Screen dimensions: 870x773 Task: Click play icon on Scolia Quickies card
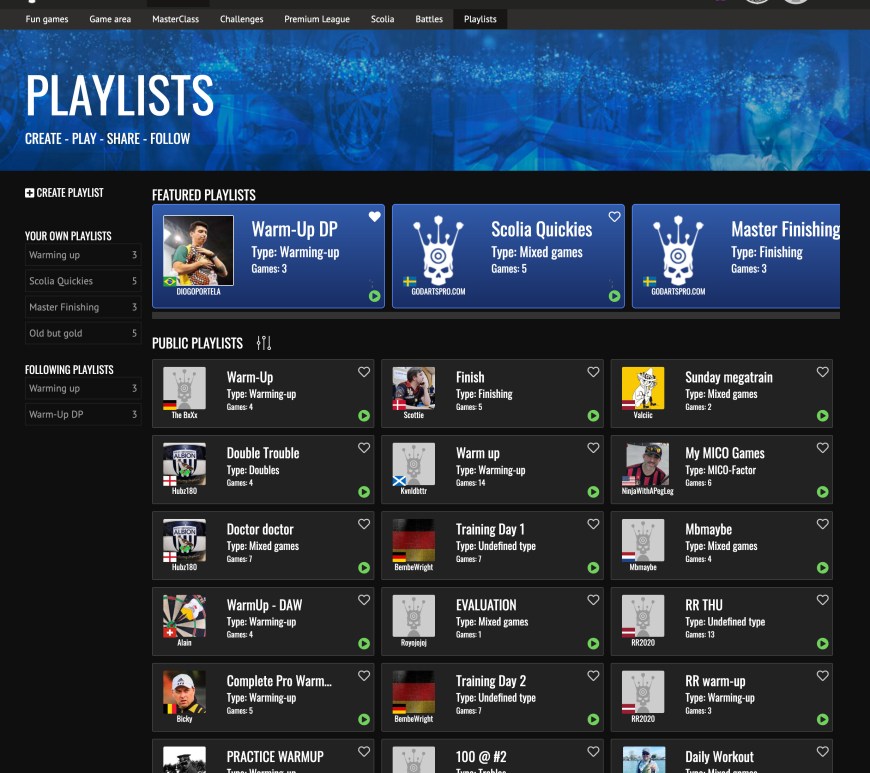(614, 296)
